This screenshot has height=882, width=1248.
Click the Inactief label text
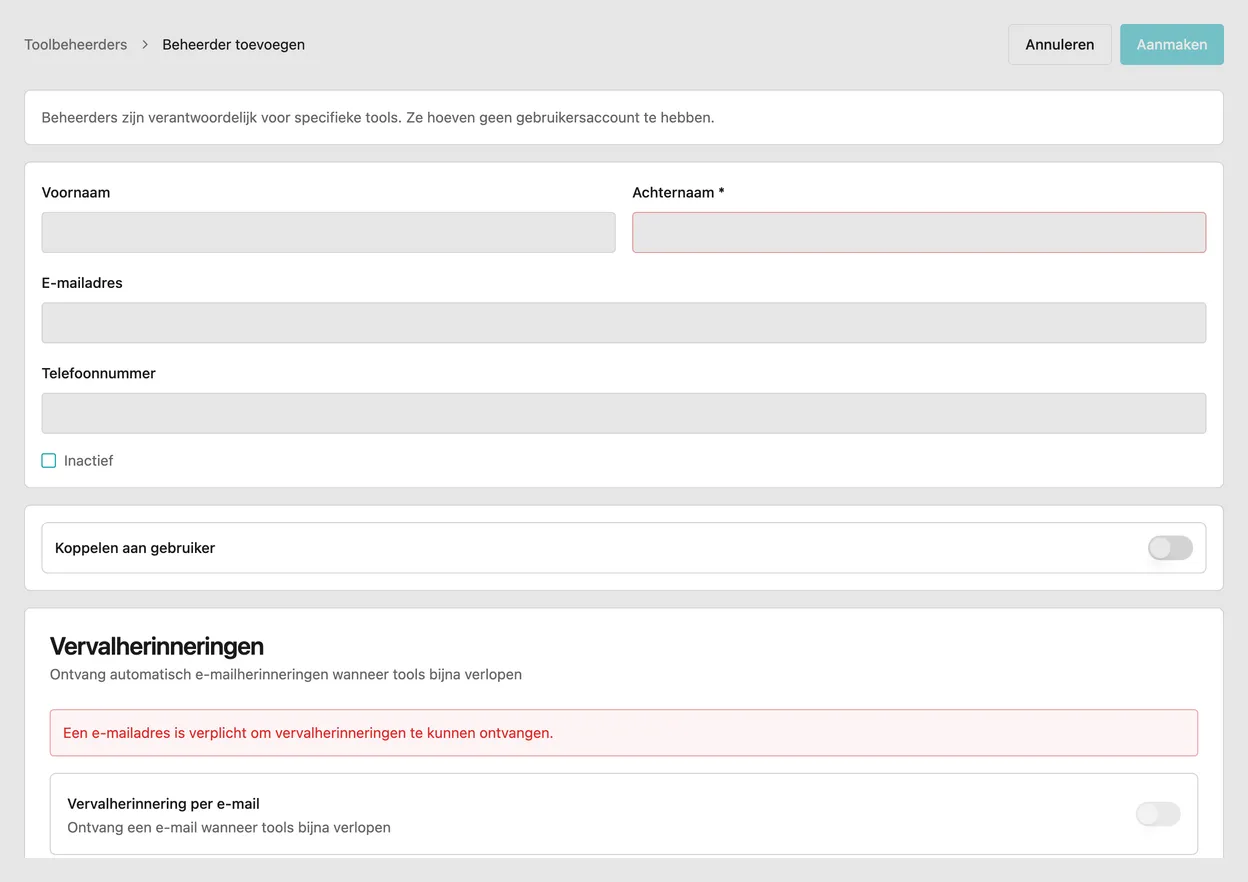[x=88, y=461]
